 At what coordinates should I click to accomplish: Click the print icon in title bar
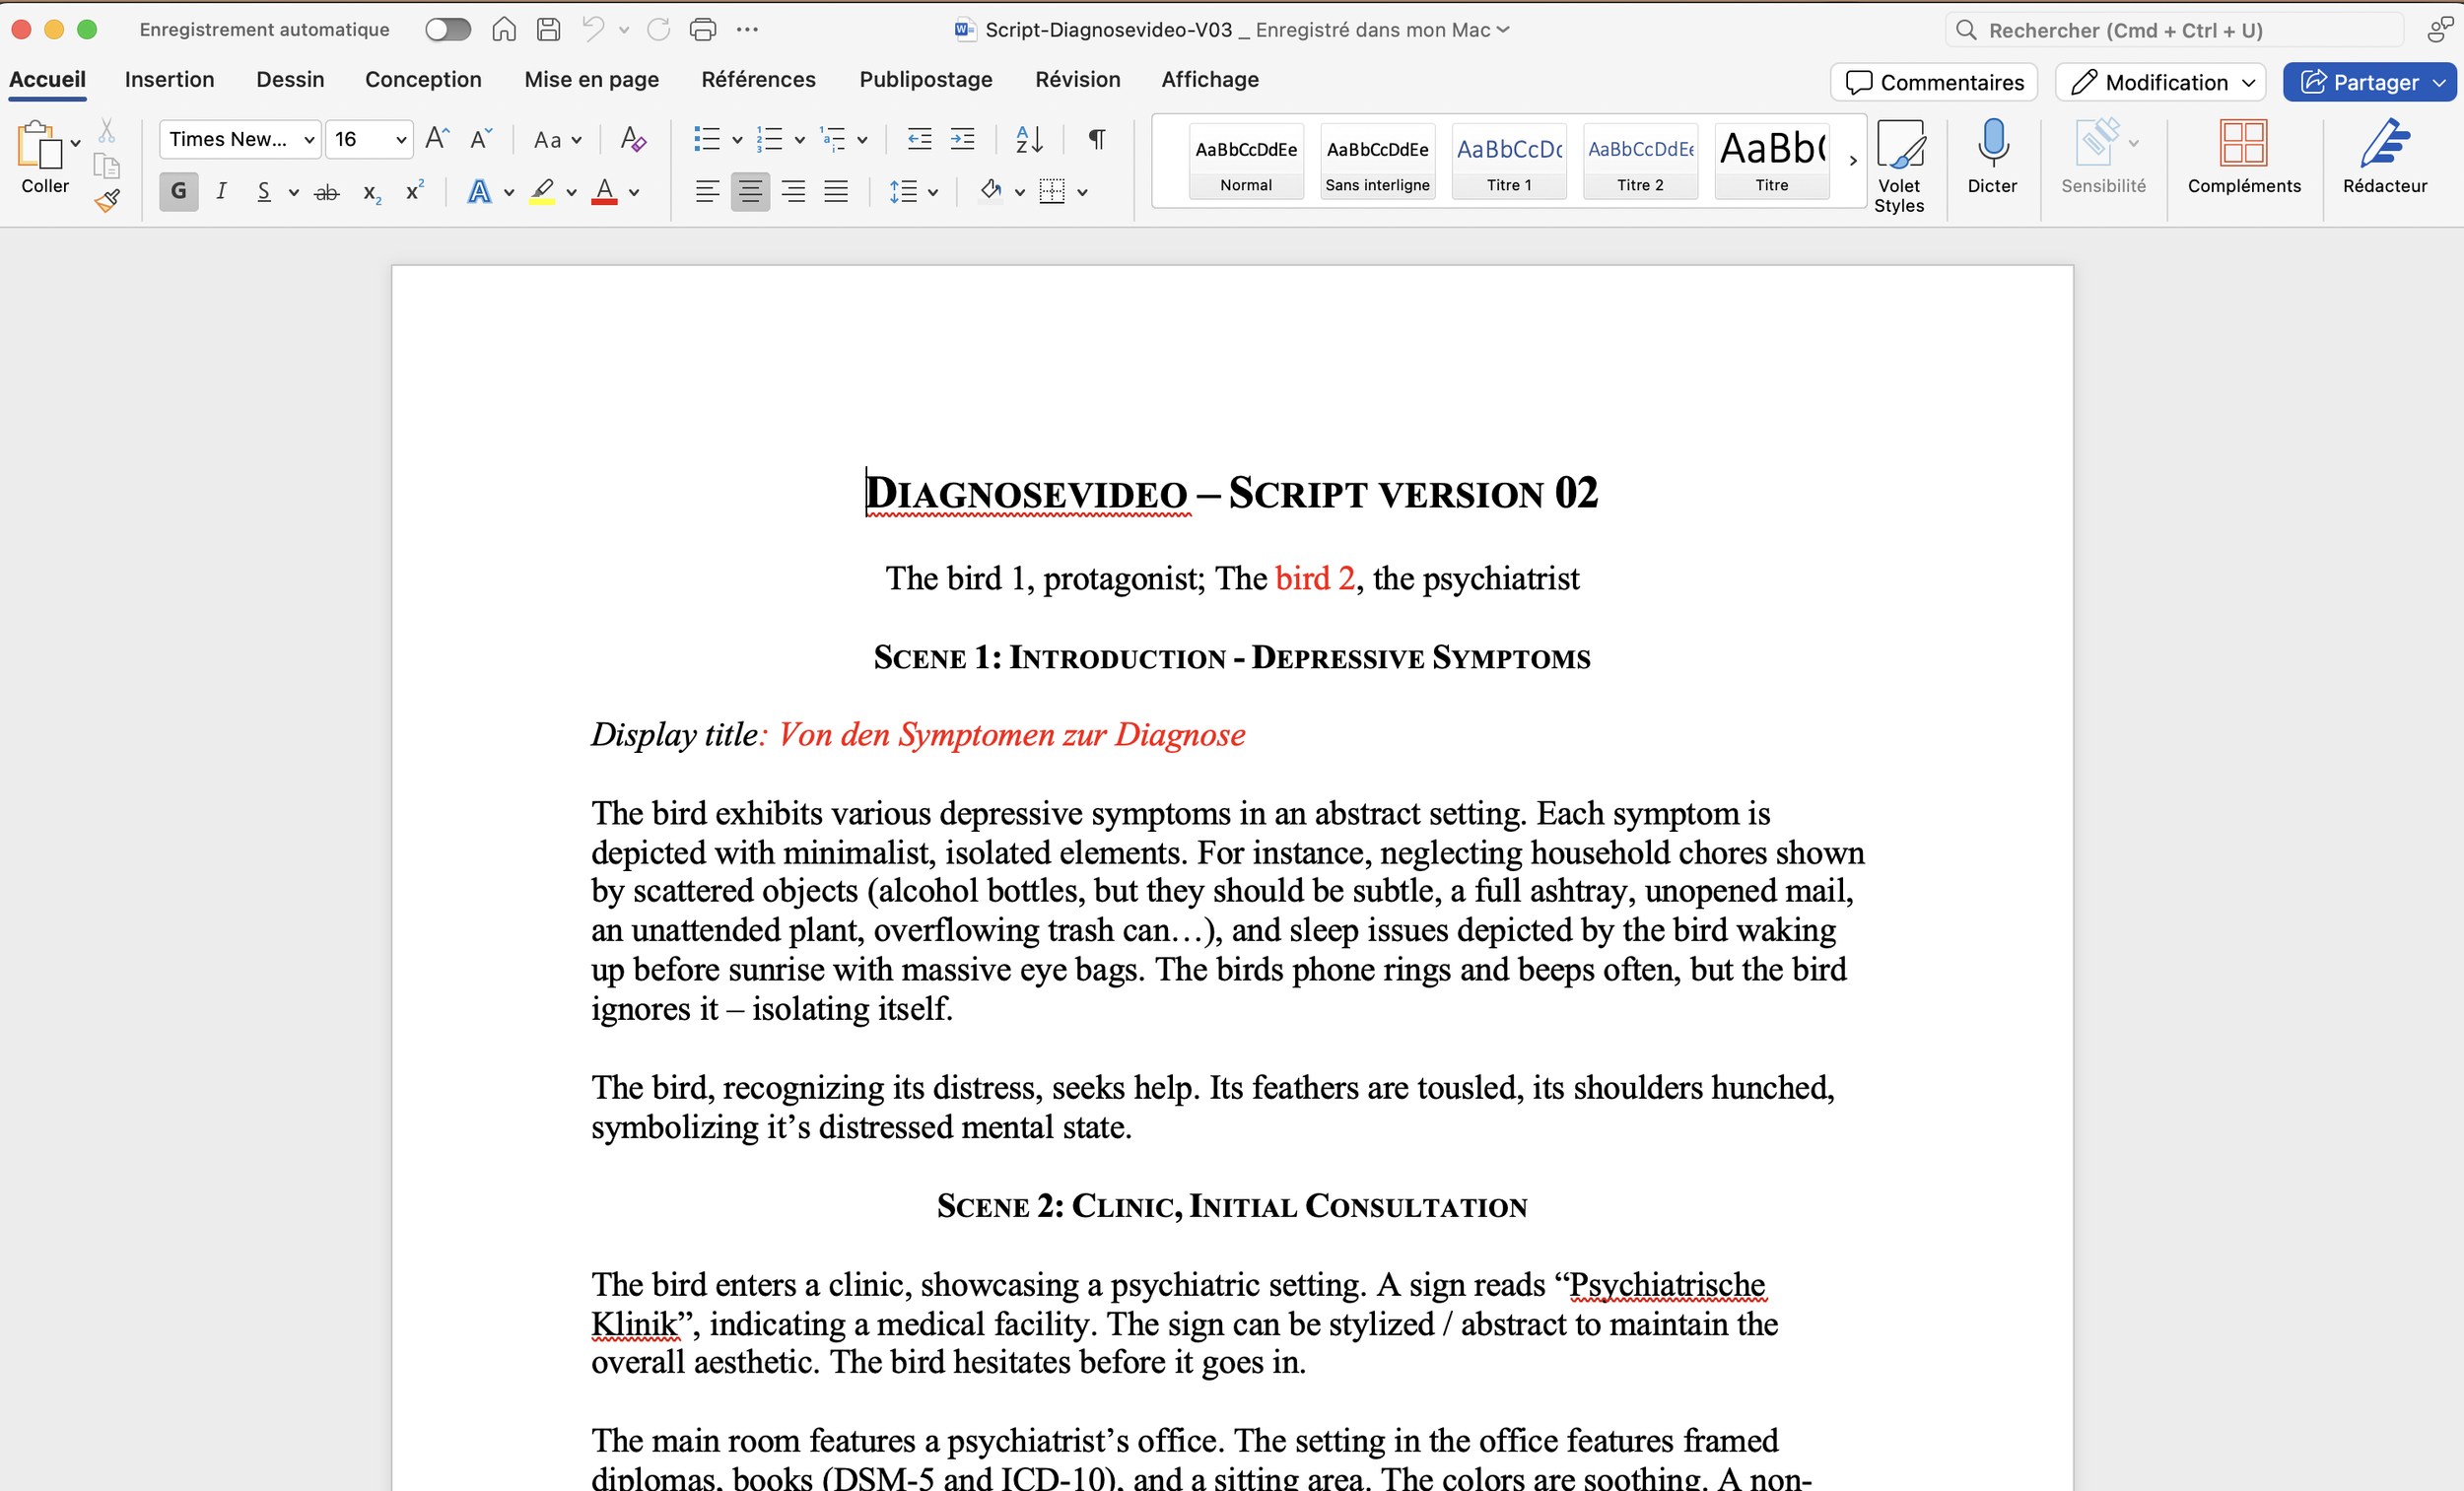point(703,30)
